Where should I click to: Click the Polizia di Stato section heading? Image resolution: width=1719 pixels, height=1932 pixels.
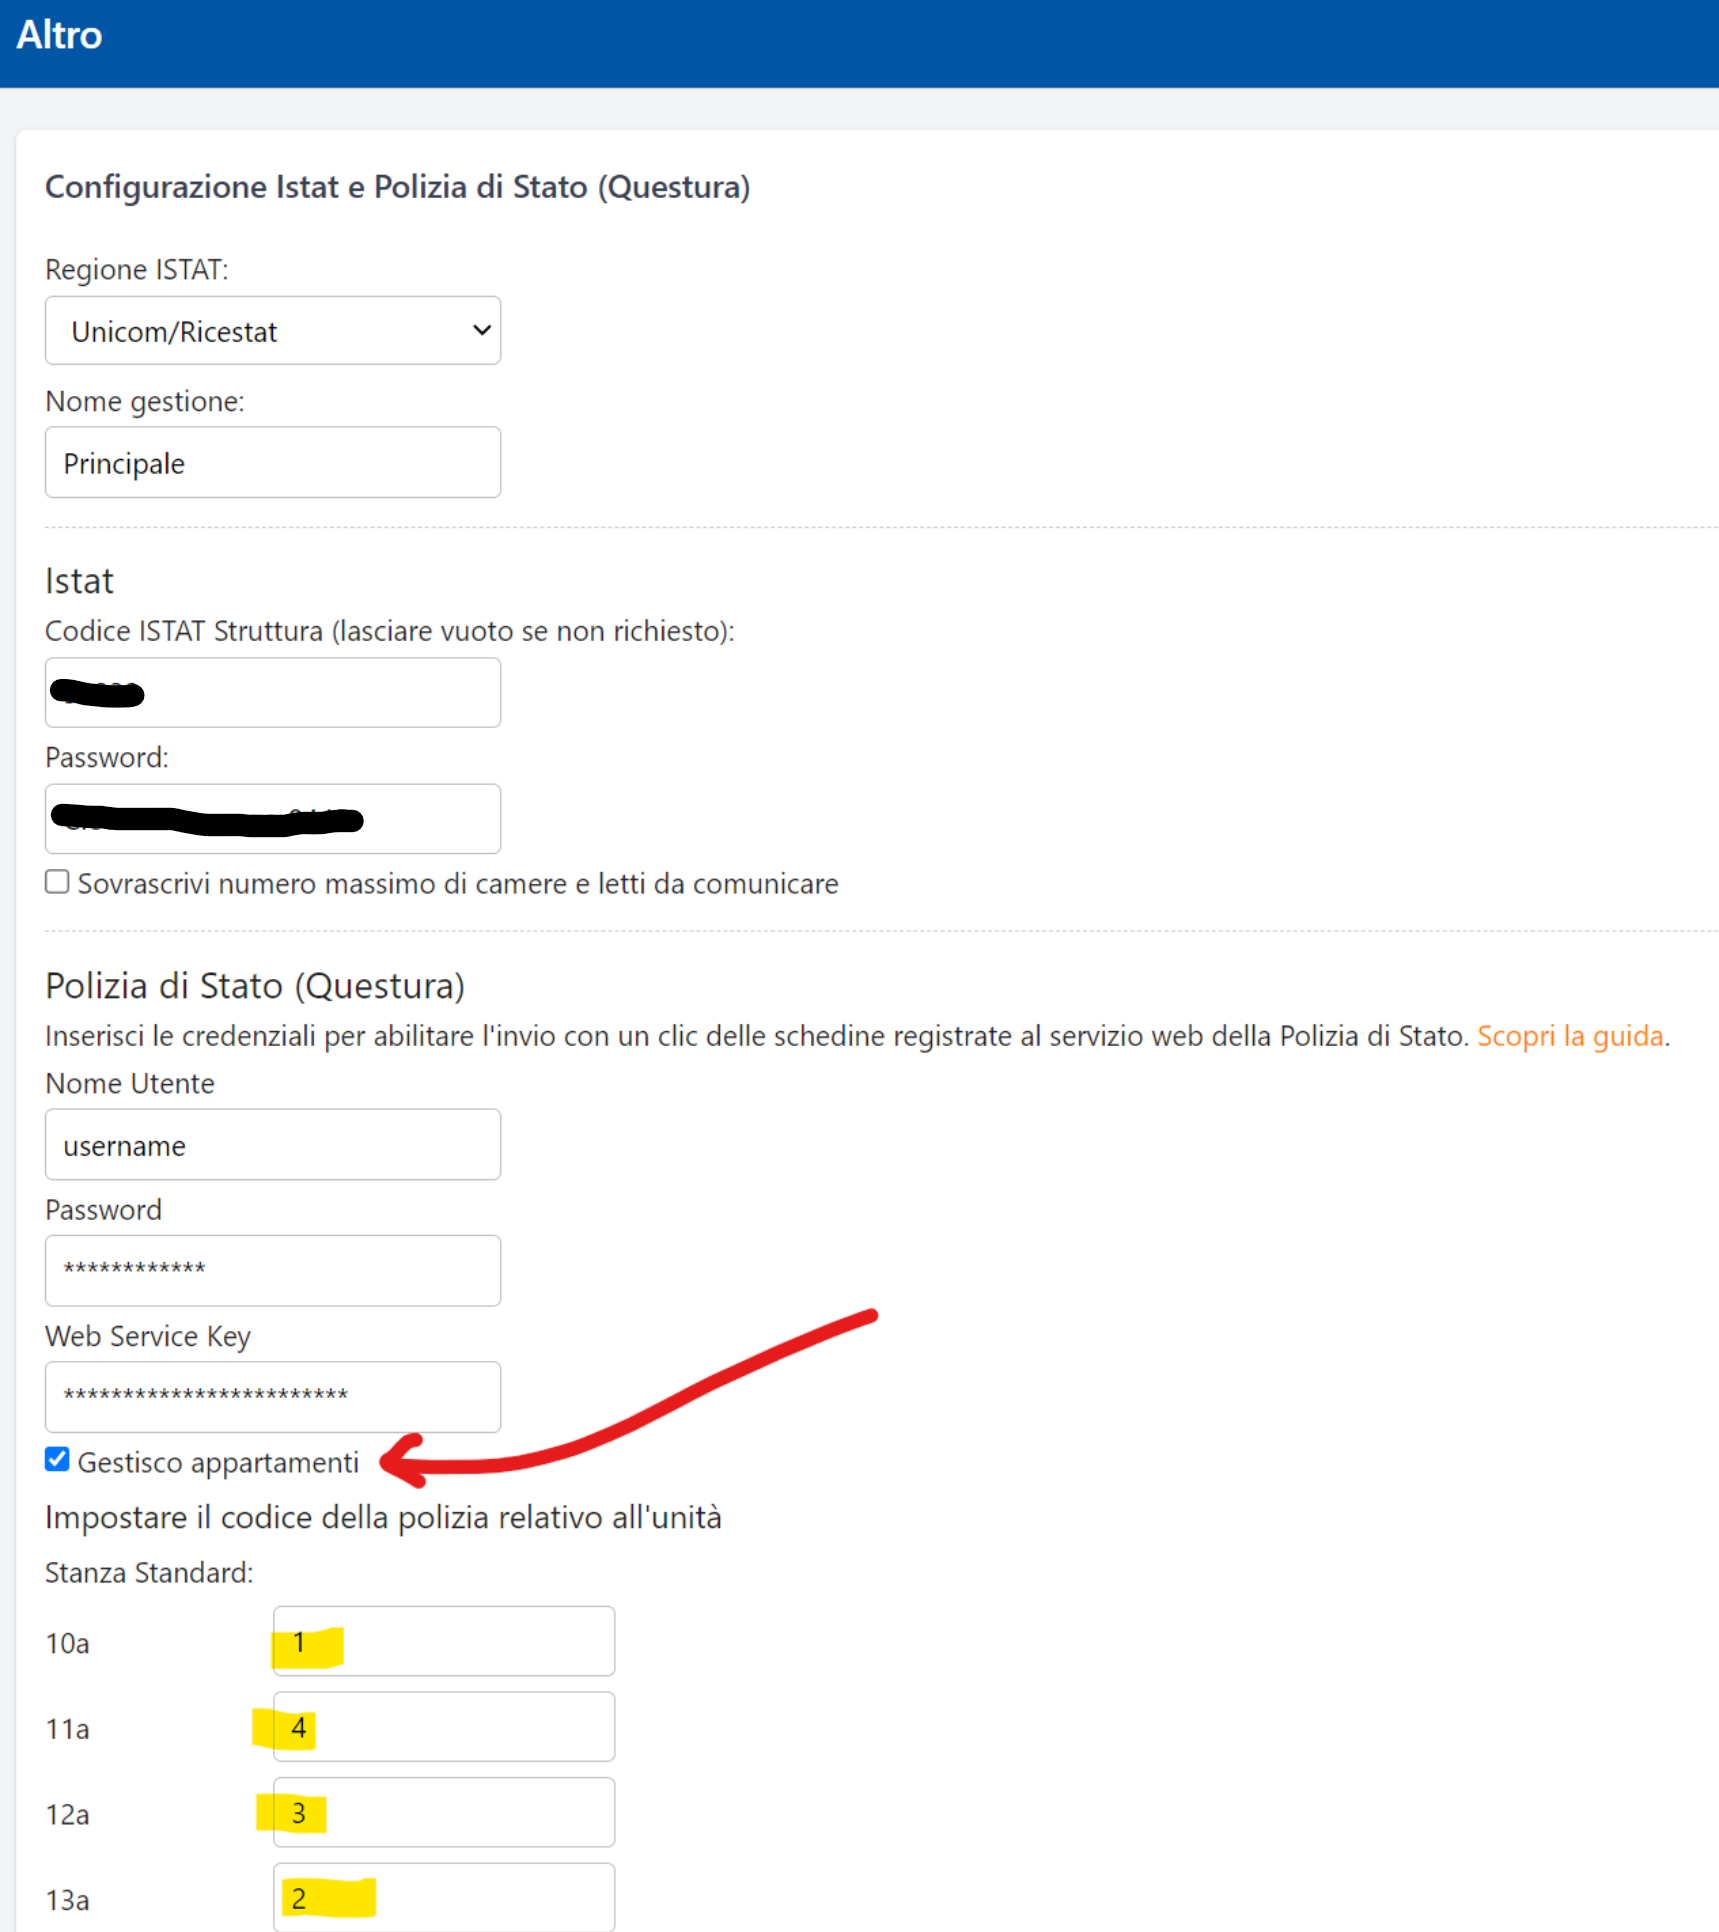tap(254, 985)
